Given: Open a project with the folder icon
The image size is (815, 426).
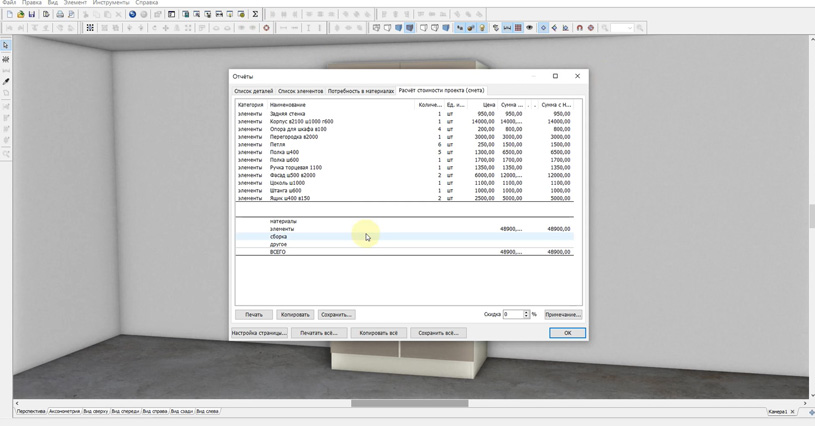Looking at the screenshot, I should (20, 14).
